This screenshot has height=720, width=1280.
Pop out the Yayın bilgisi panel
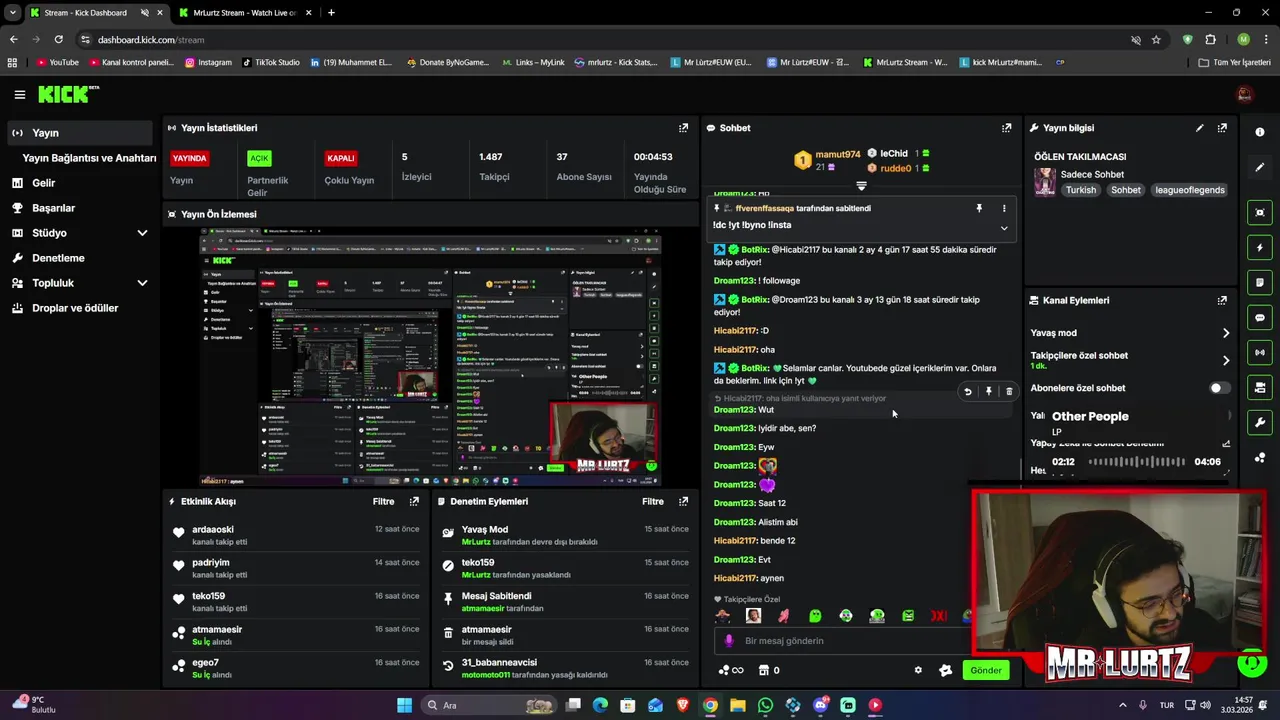[x=1222, y=128]
